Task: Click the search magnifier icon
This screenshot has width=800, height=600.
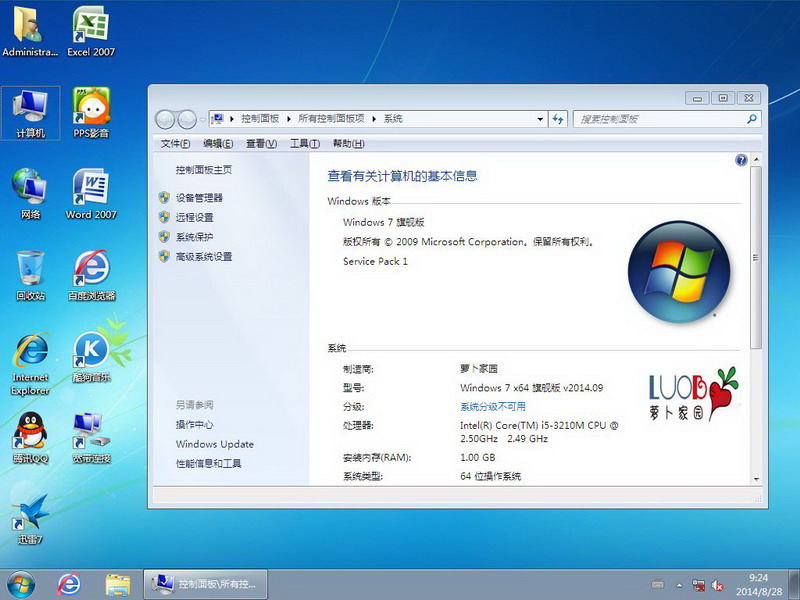Action: [752, 119]
